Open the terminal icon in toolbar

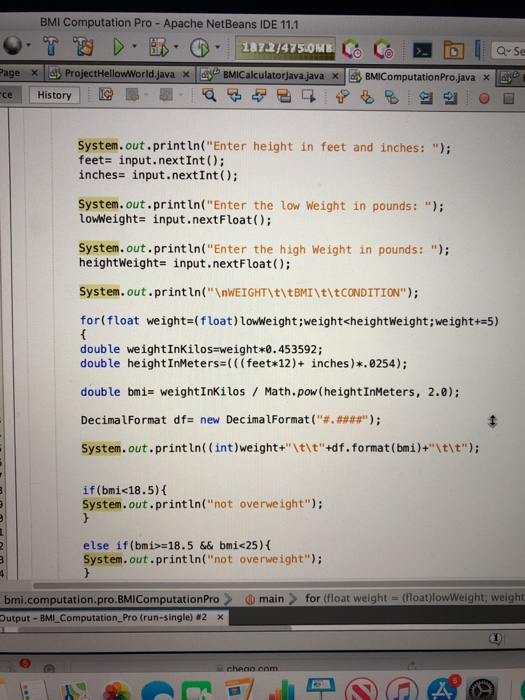(x=422, y=50)
